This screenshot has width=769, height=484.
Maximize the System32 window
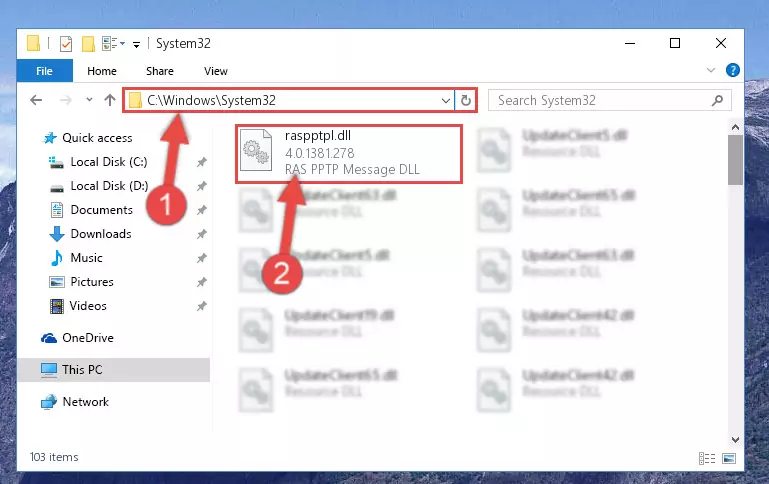pos(675,43)
